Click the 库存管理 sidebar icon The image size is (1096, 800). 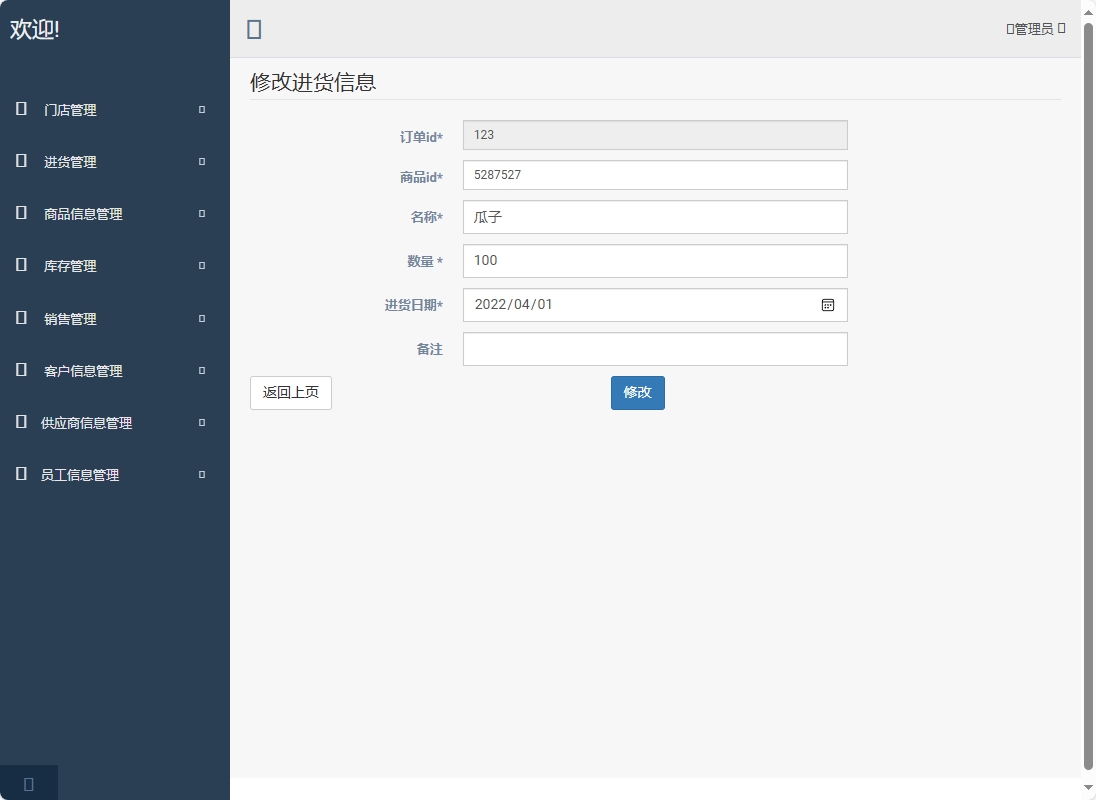pos(21,265)
